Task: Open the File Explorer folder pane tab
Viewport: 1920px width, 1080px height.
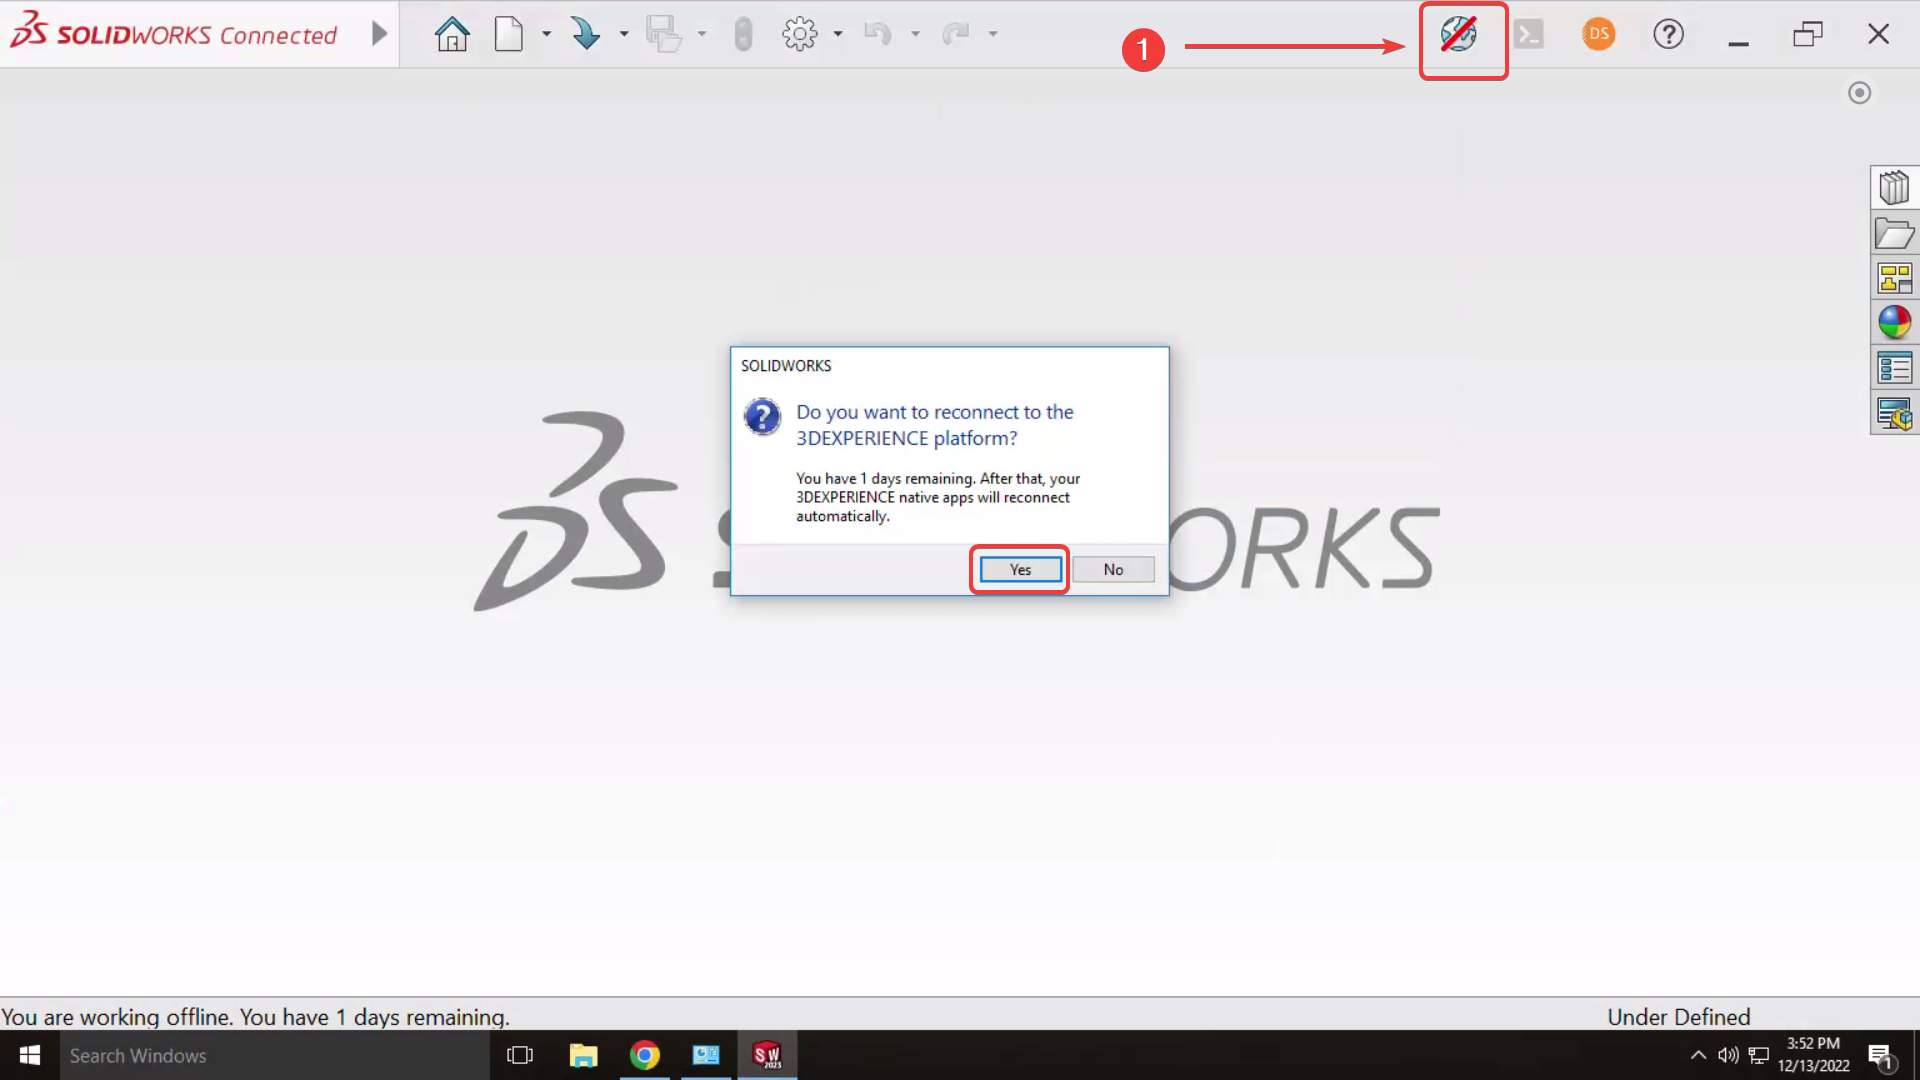Action: coord(1894,233)
